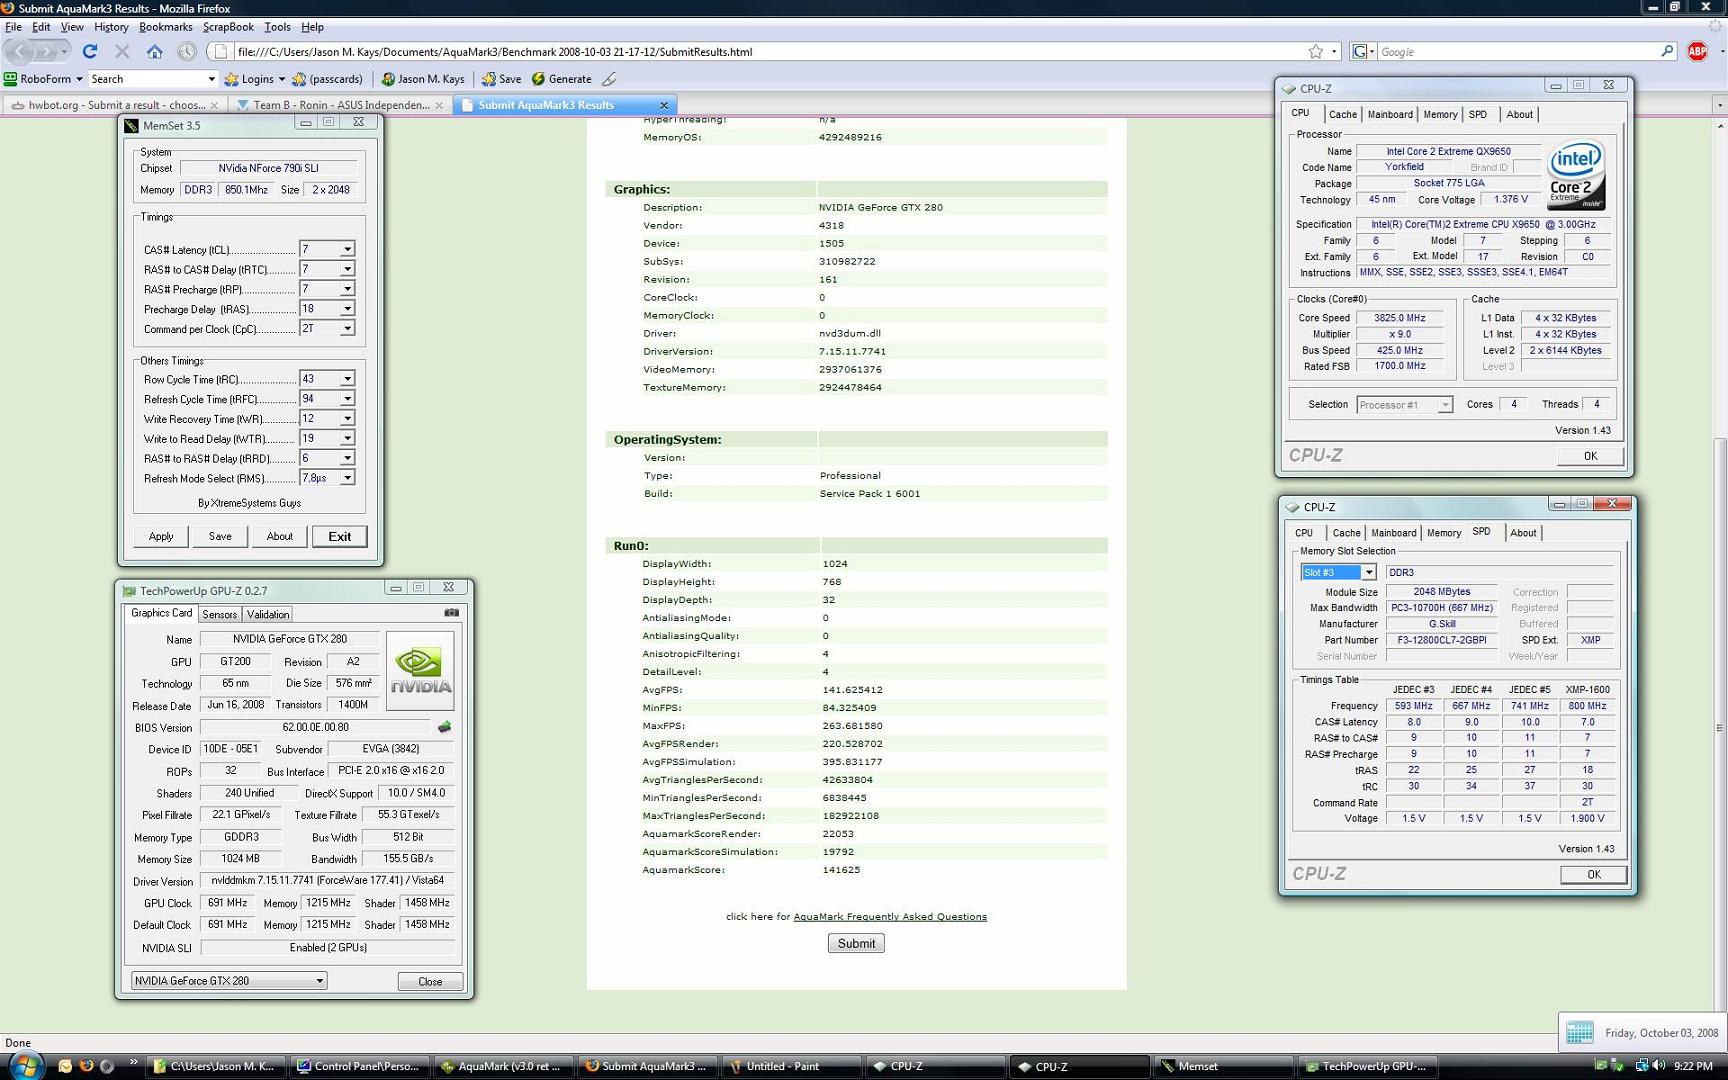Open Memory tab in bottom CPU-Z window
This screenshot has height=1080, width=1728.
click(x=1444, y=533)
